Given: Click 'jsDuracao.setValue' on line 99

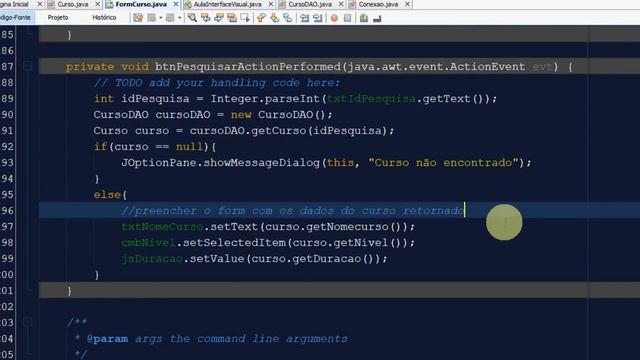Looking at the screenshot, I should 182,258.
